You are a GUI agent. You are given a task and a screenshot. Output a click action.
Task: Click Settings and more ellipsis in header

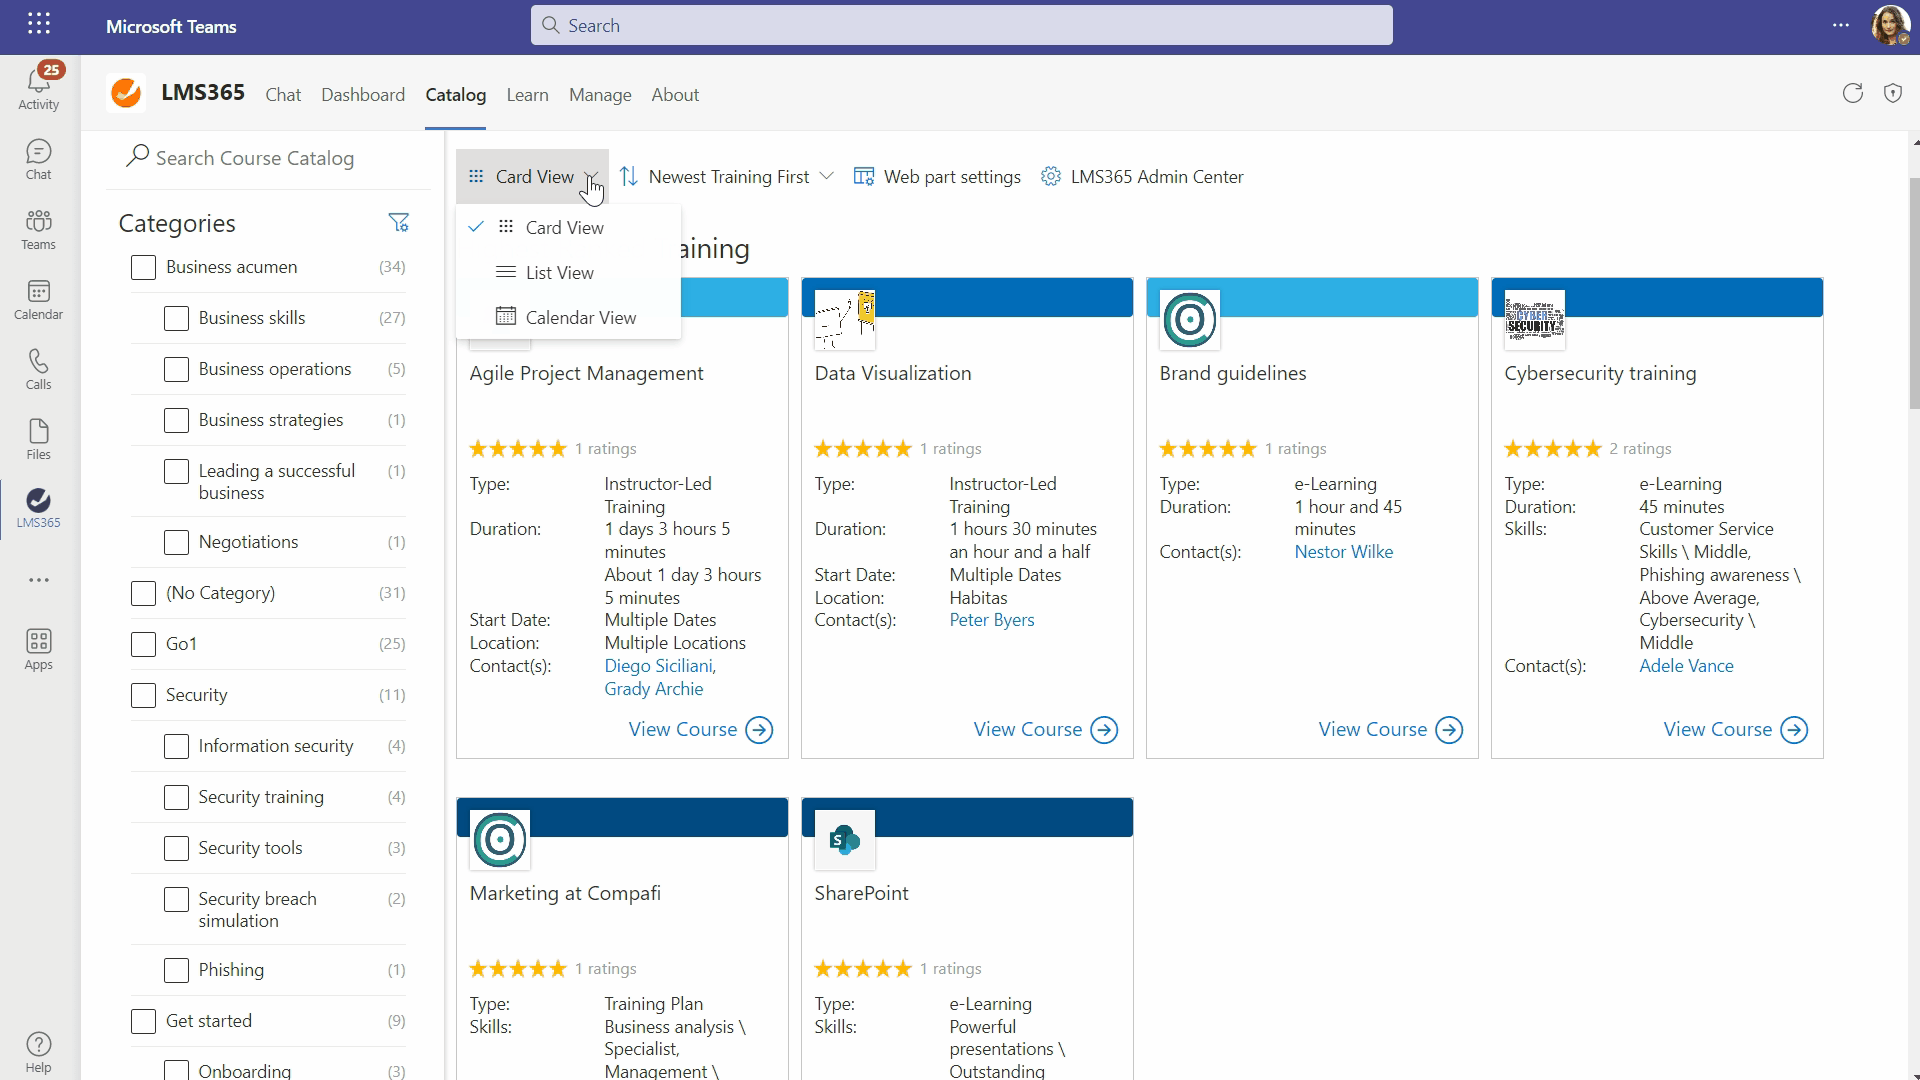point(1841,25)
